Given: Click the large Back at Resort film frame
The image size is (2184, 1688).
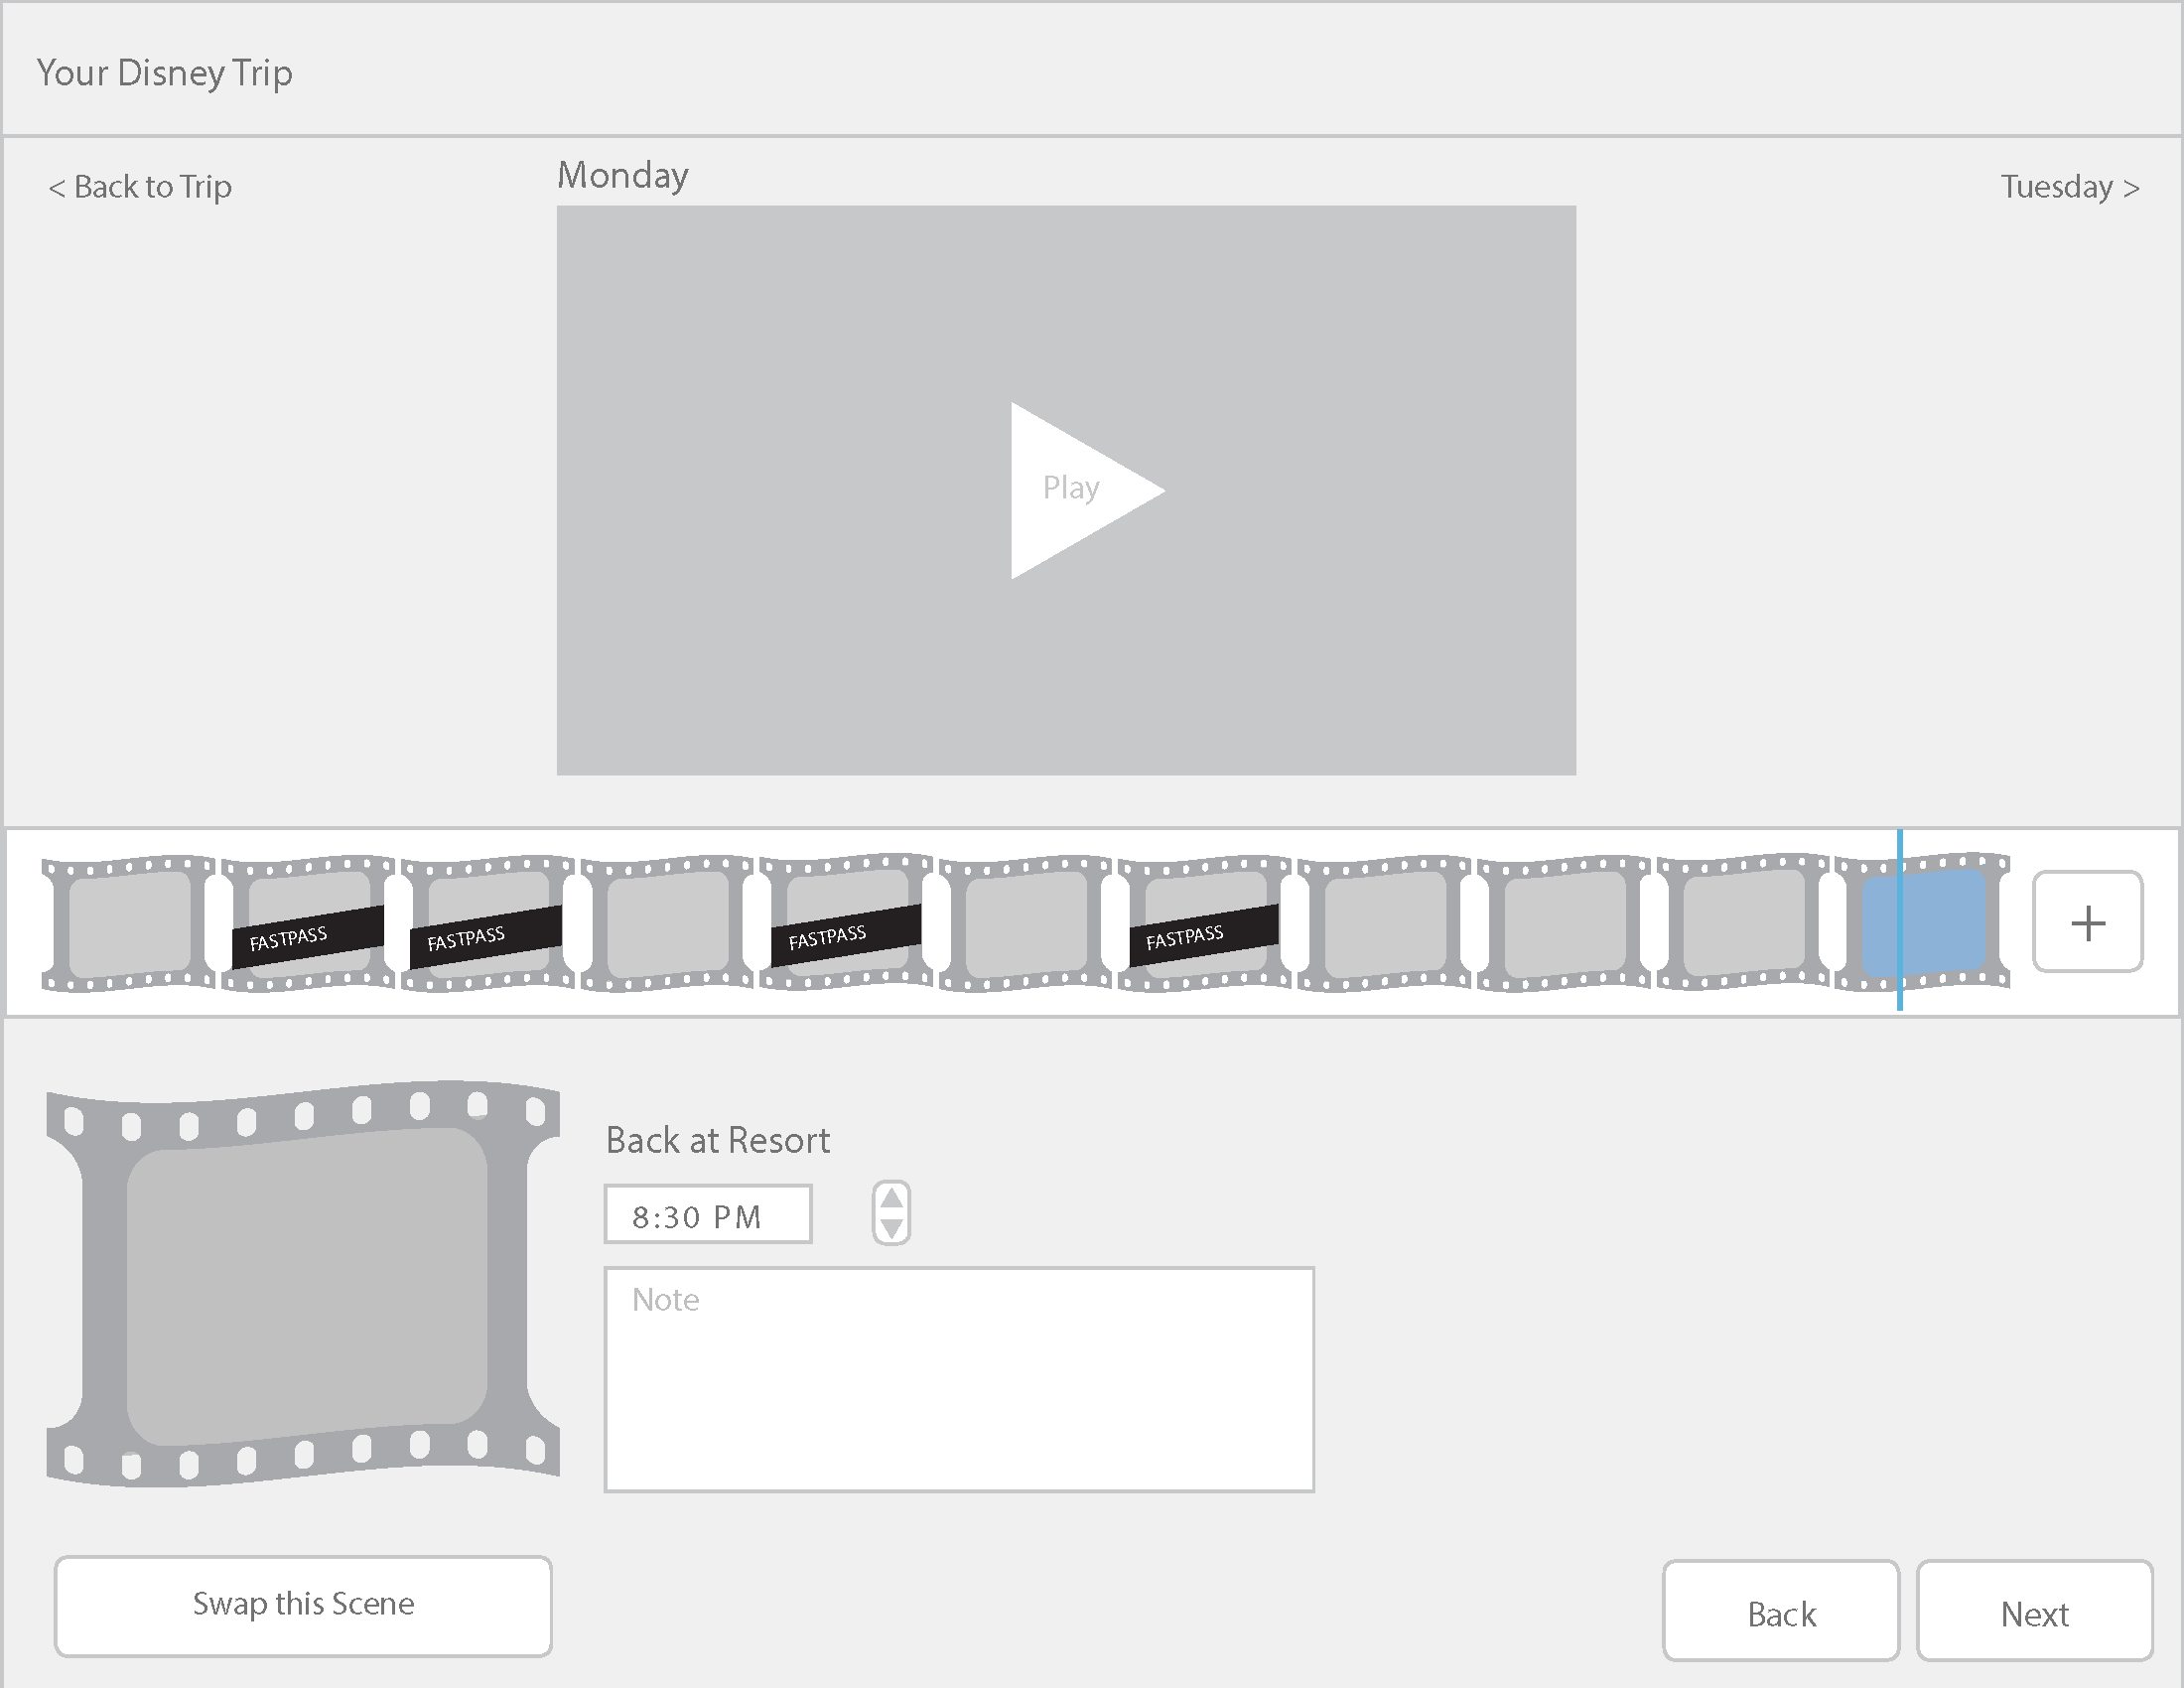Looking at the screenshot, I should click(305, 1284).
